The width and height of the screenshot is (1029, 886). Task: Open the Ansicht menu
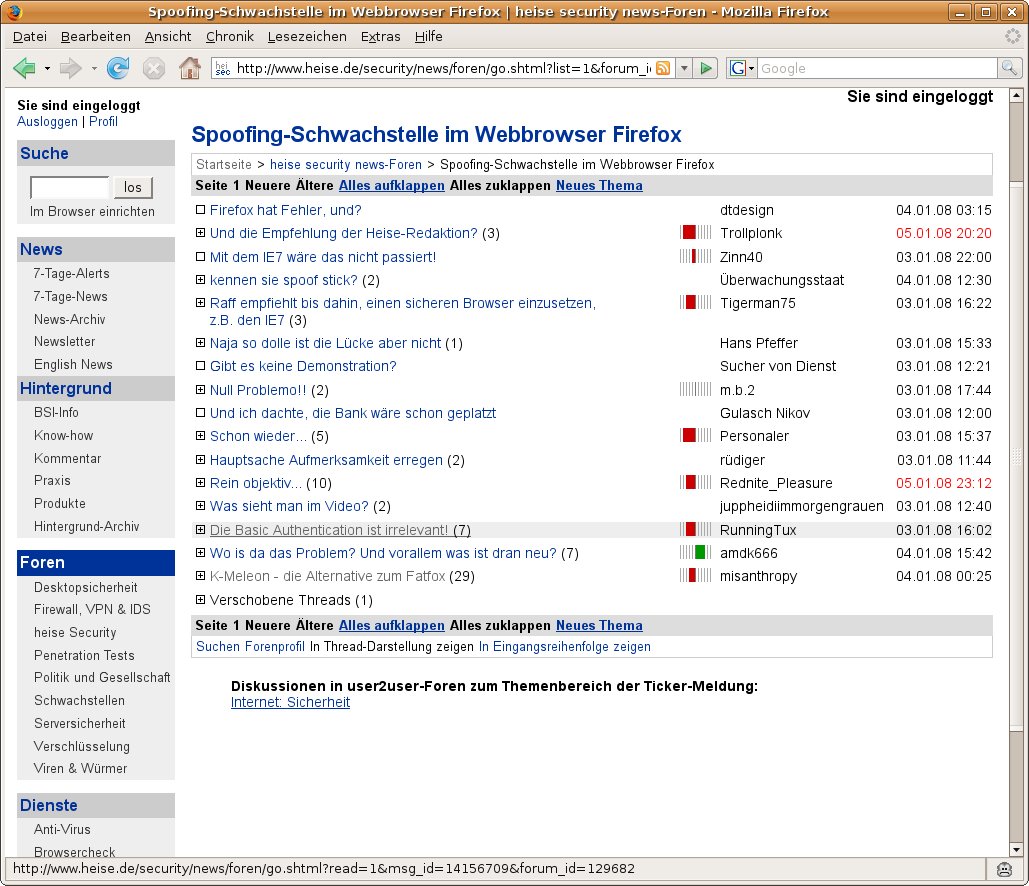(168, 37)
